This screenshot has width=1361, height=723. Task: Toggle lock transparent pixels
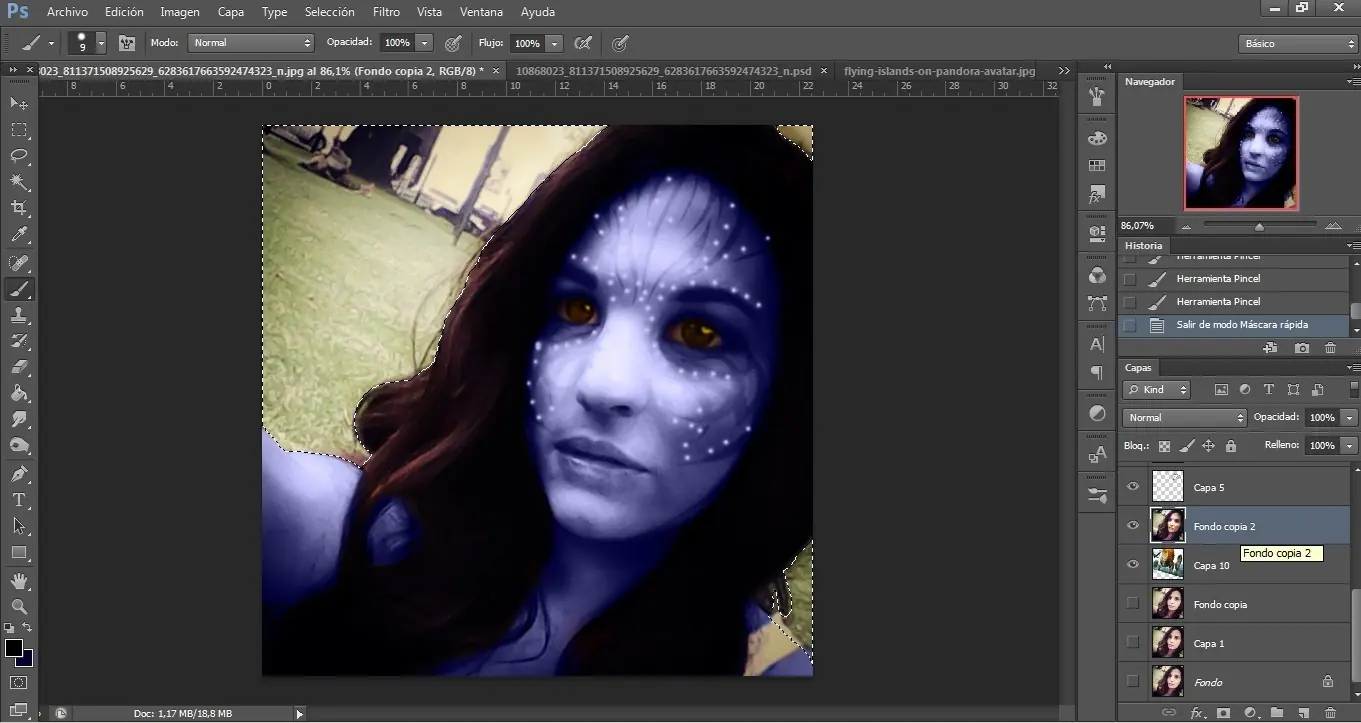point(1164,446)
